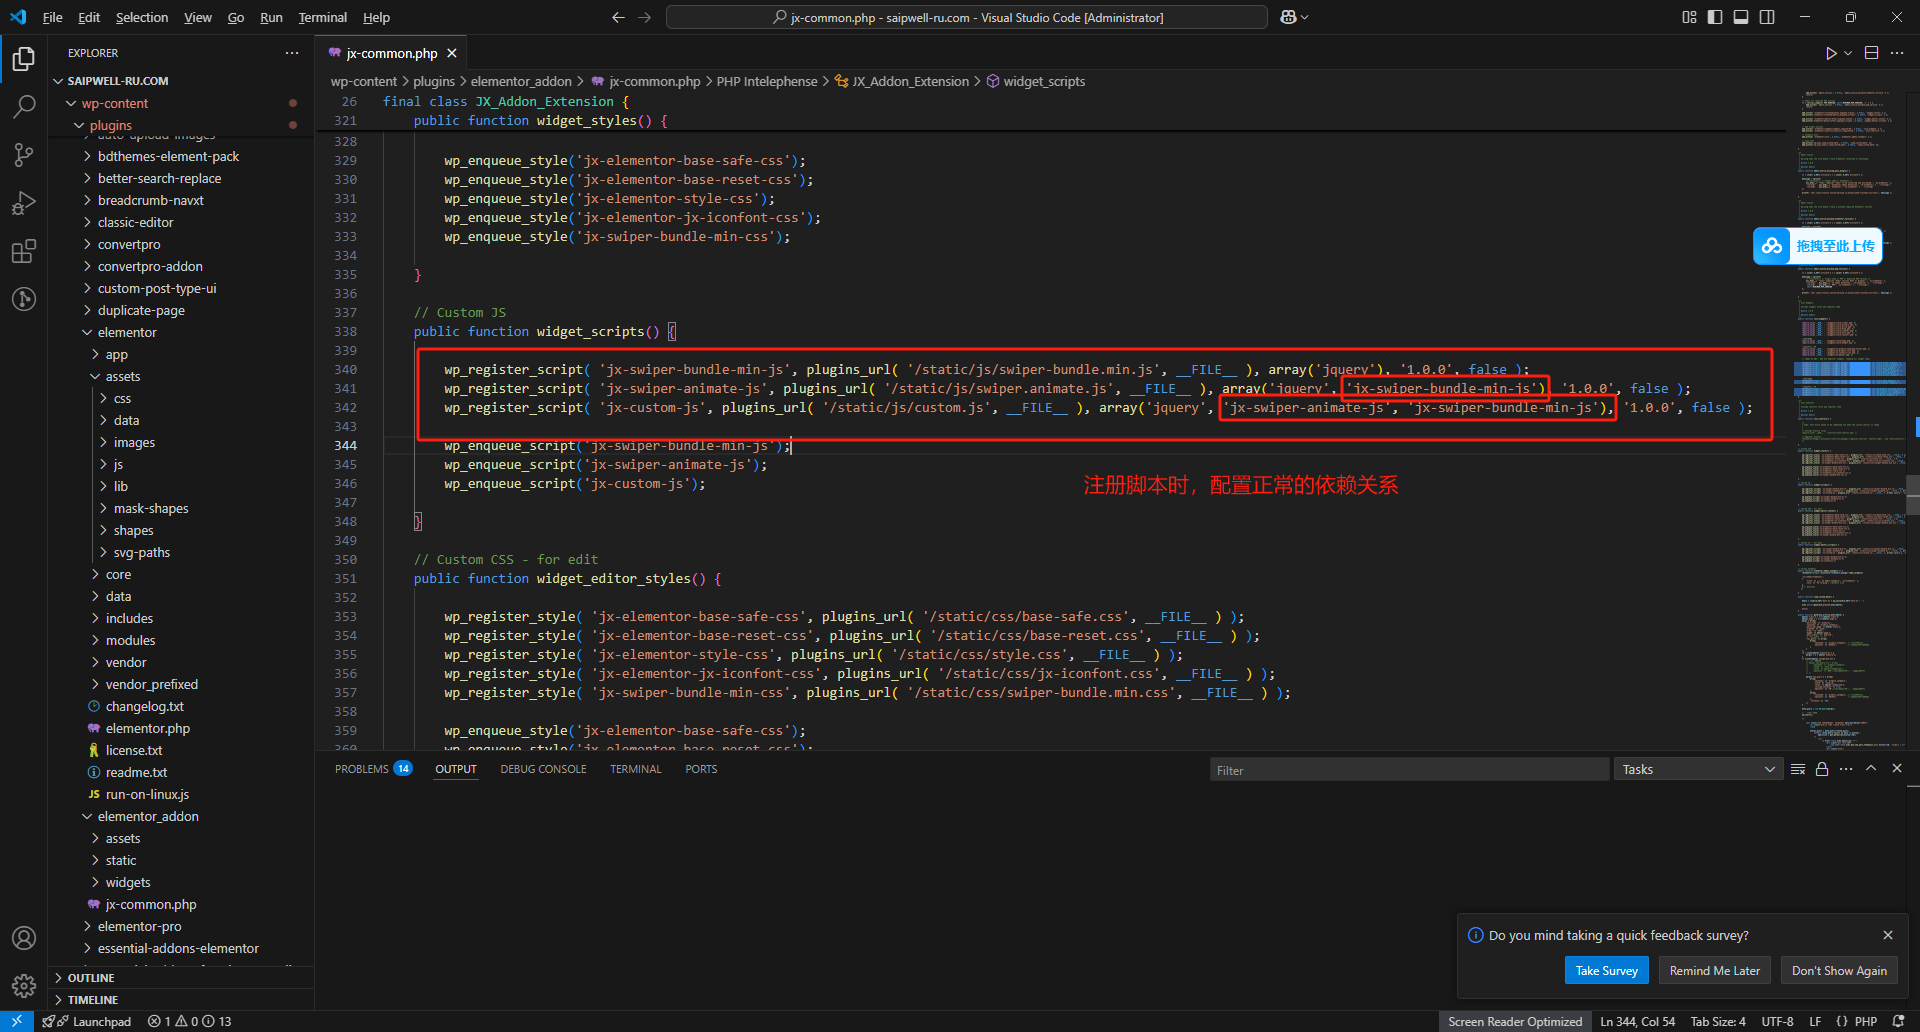Toggle output auto-scroll lock icon
Viewport: 1920px width, 1032px height.
coord(1822,769)
